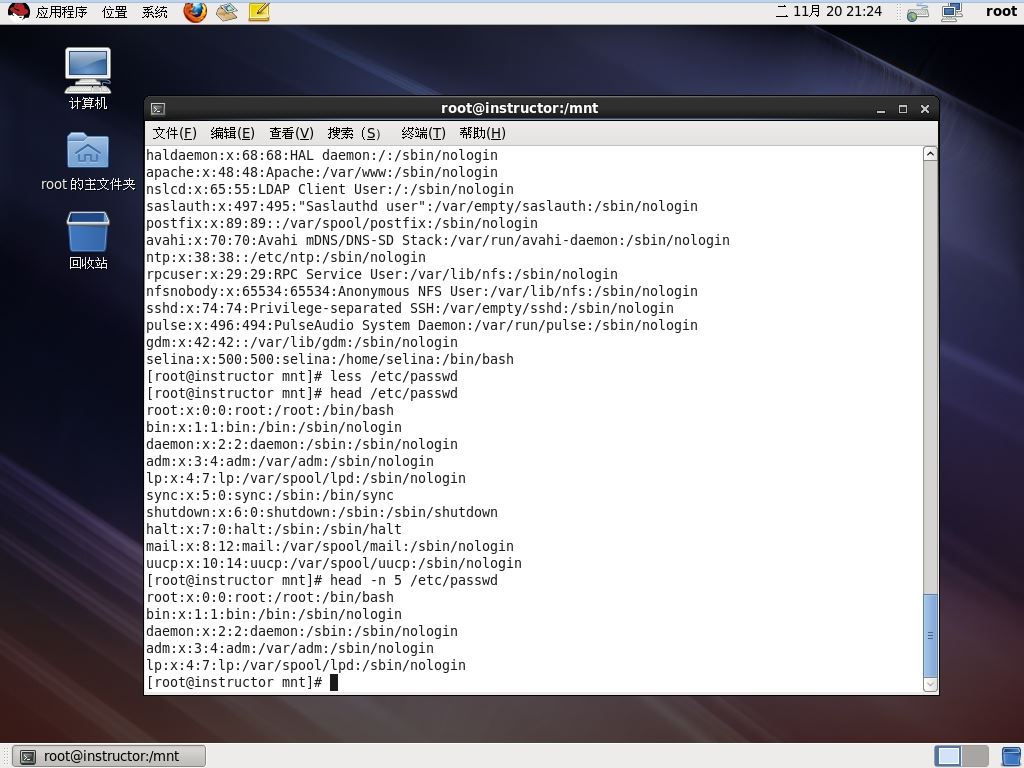Open the 文件(F) menu in terminal

tap(174, 133)
